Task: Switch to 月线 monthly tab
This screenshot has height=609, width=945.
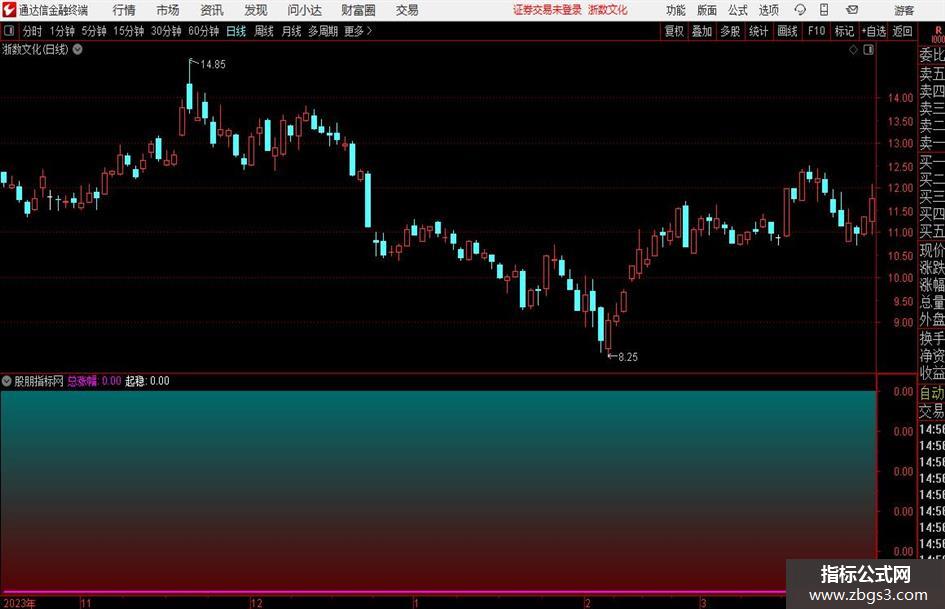Action: click(291, 31)
